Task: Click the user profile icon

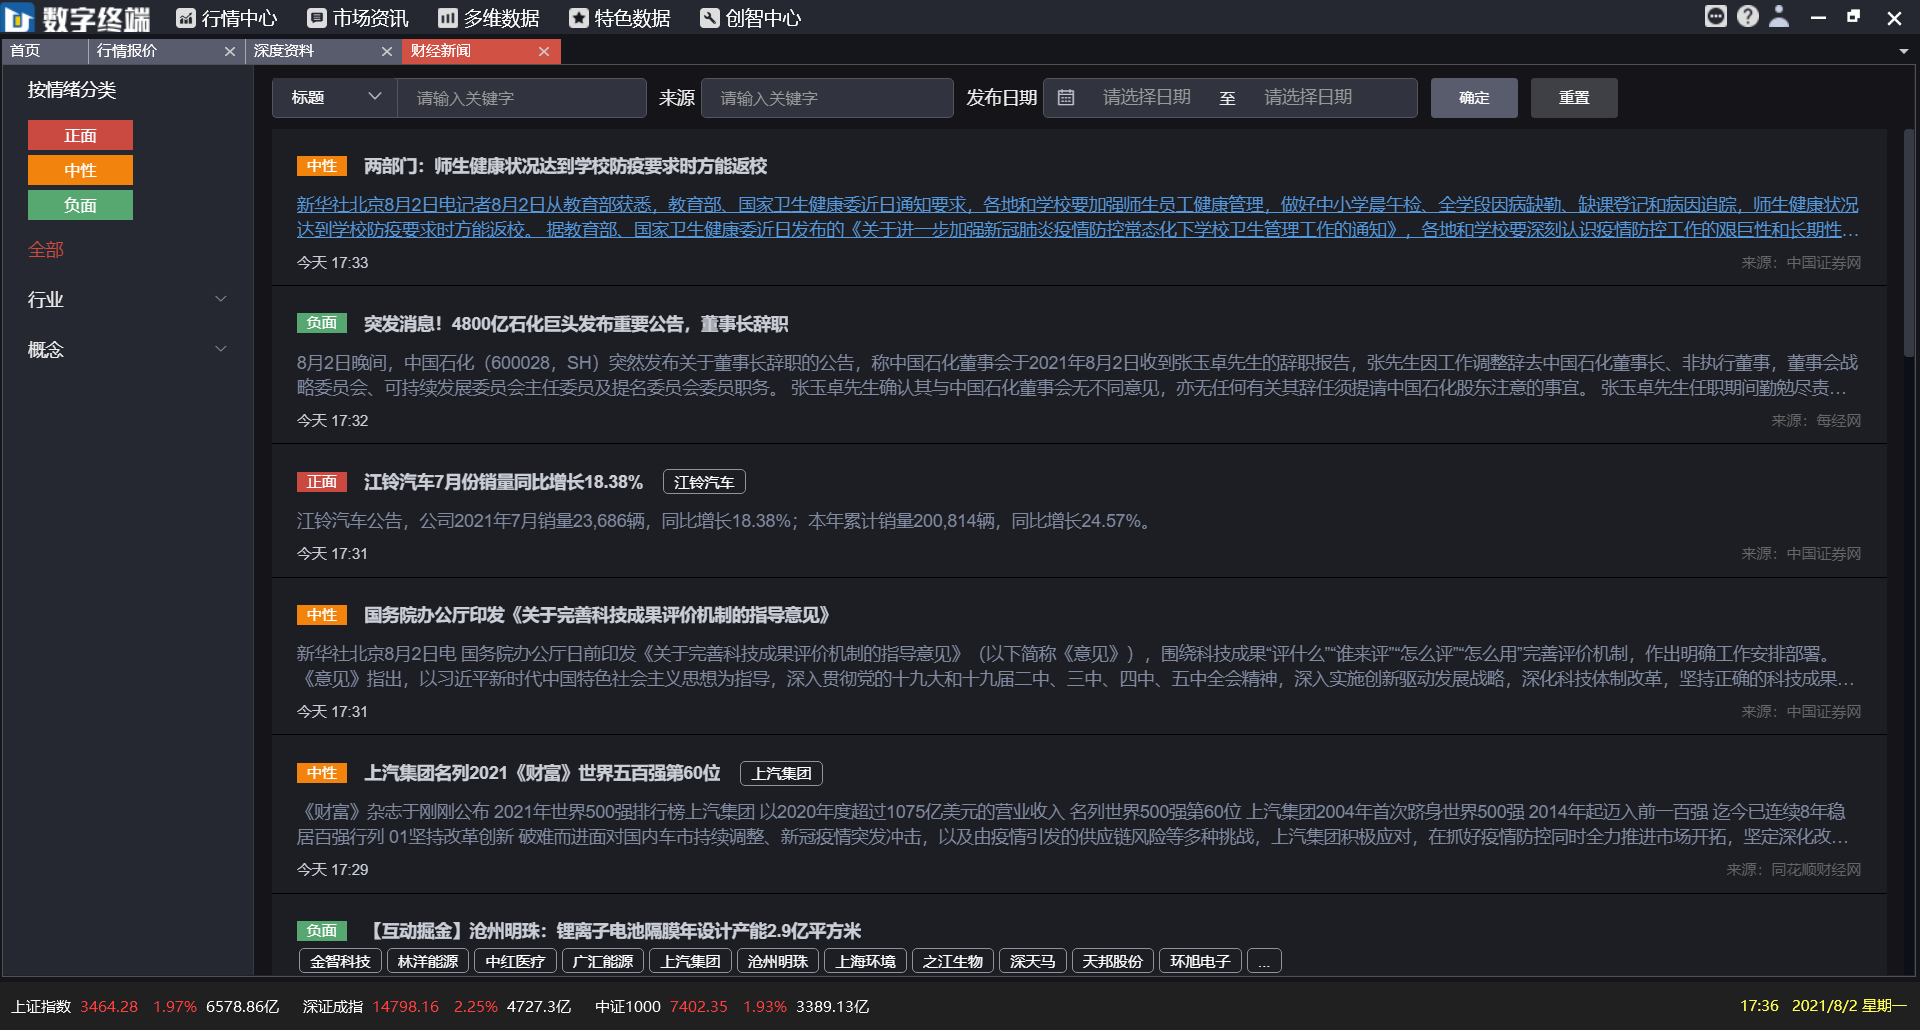Action: tap(1780, 16)
